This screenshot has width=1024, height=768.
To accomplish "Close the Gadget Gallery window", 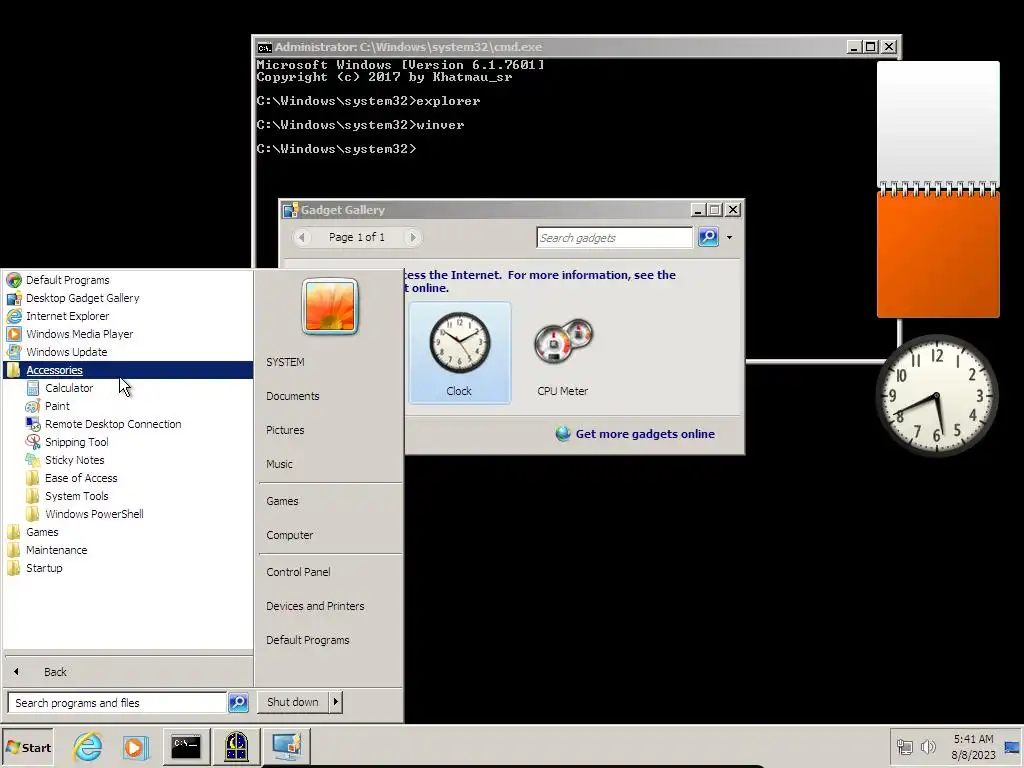I will (x=733, y=210).
